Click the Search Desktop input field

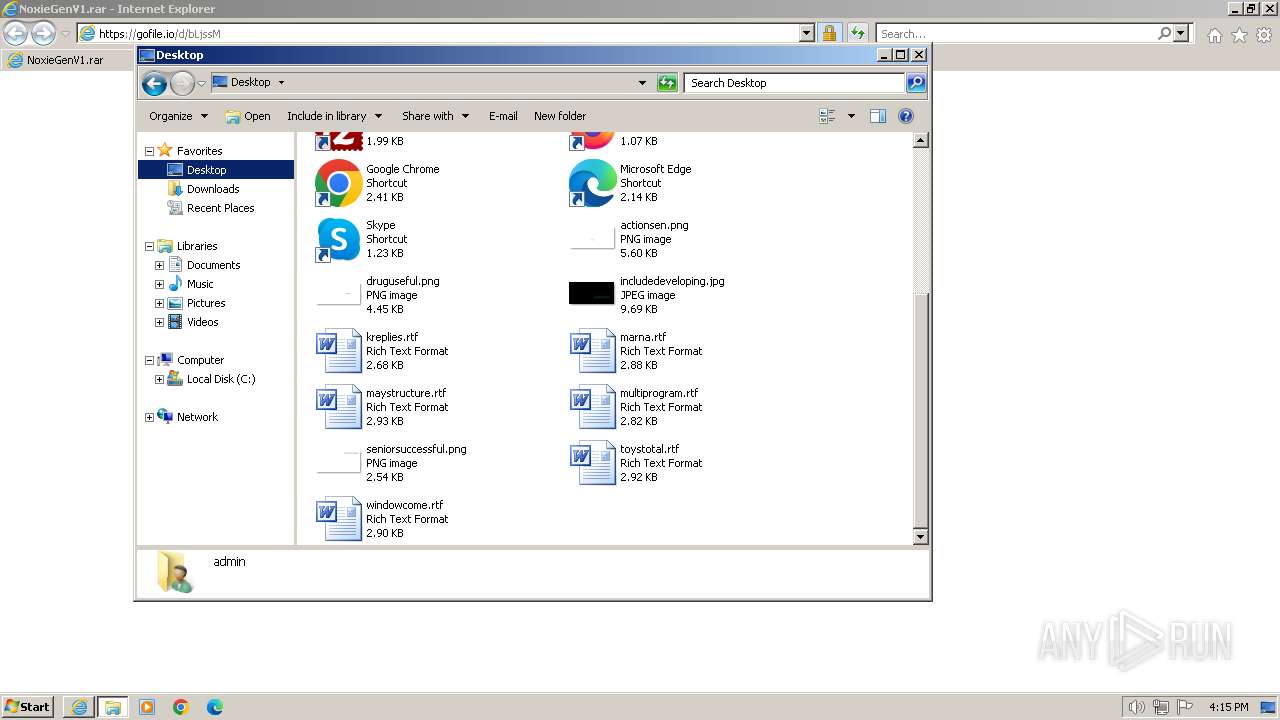(796, 83)
